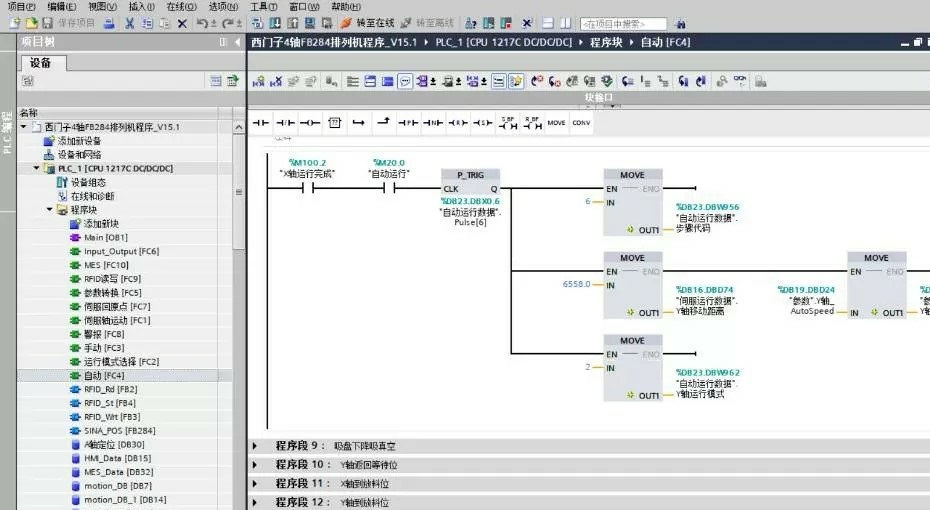
Task: Expand network 10 (程序段 10)
Action: point(255,464)
